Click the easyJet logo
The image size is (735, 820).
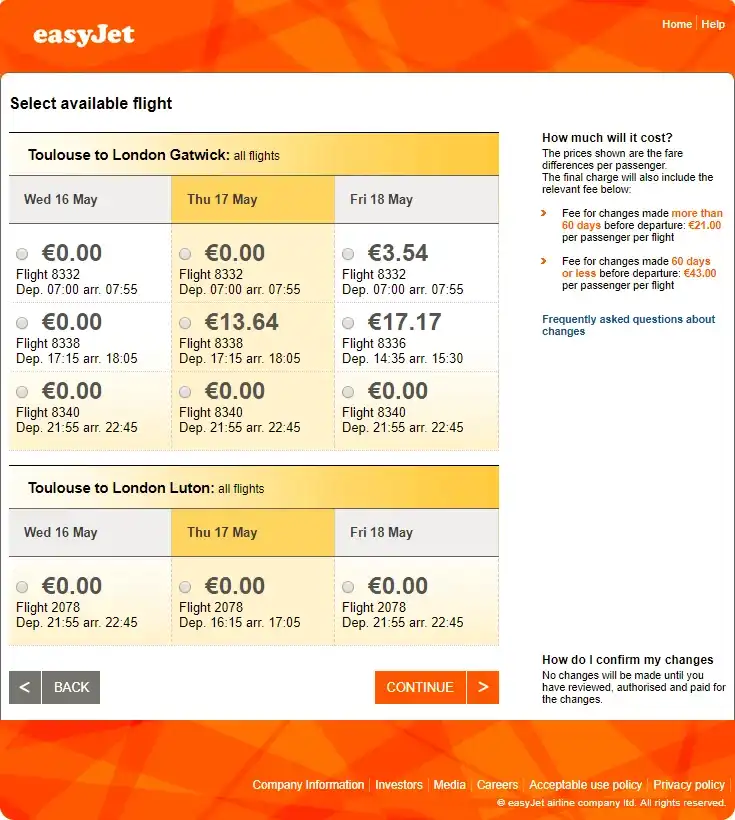pos(84,34)
